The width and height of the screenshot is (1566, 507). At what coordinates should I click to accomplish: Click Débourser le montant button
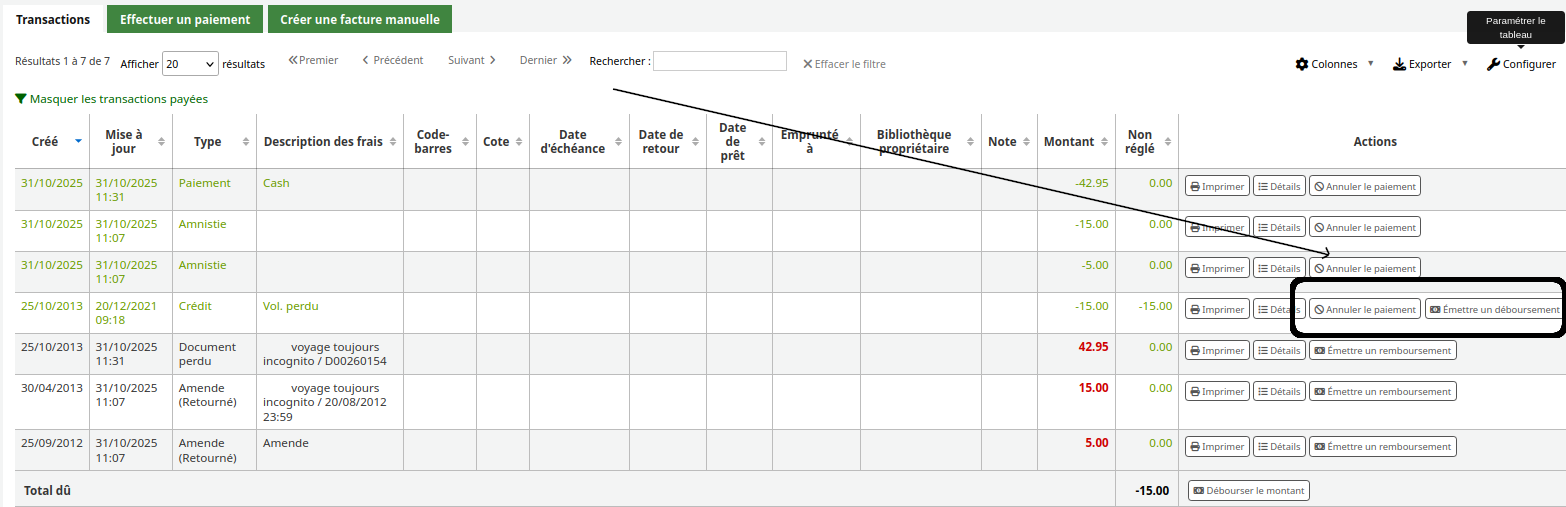[x=1248, y=491]
